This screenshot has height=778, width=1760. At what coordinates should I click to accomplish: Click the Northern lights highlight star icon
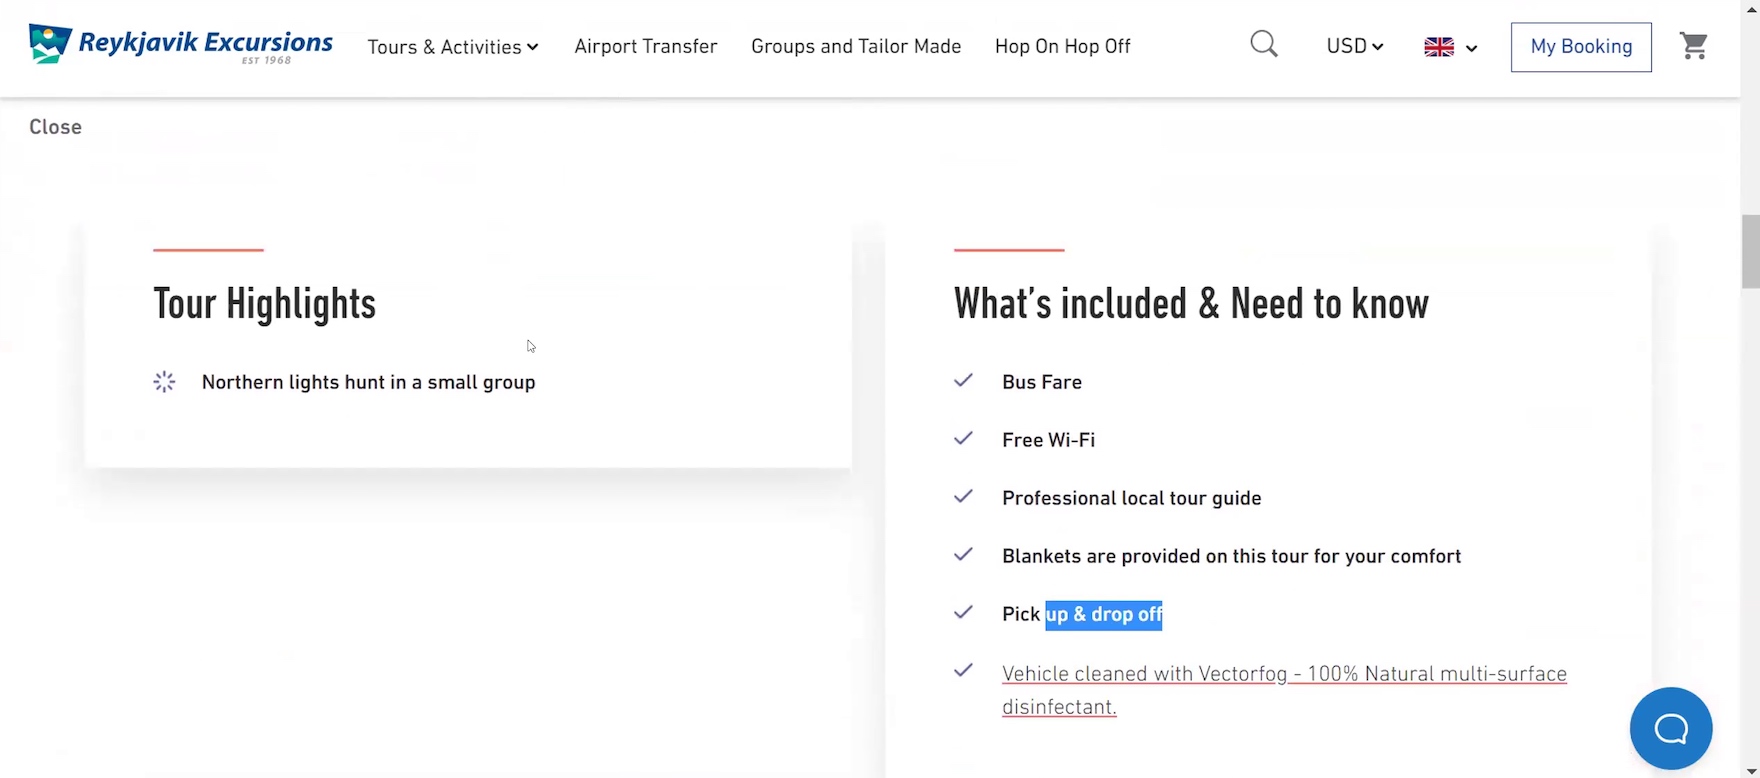(164, 382)
